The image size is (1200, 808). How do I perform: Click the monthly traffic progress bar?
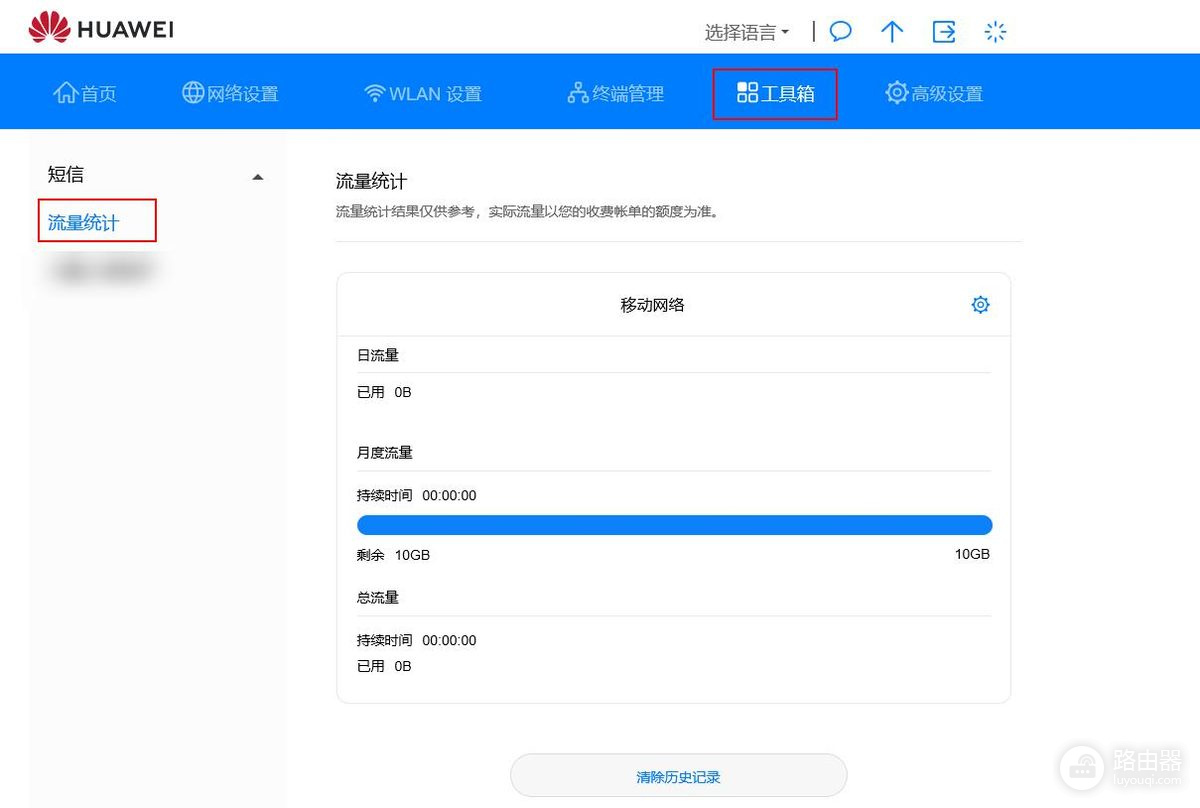(x=674, y=525)
